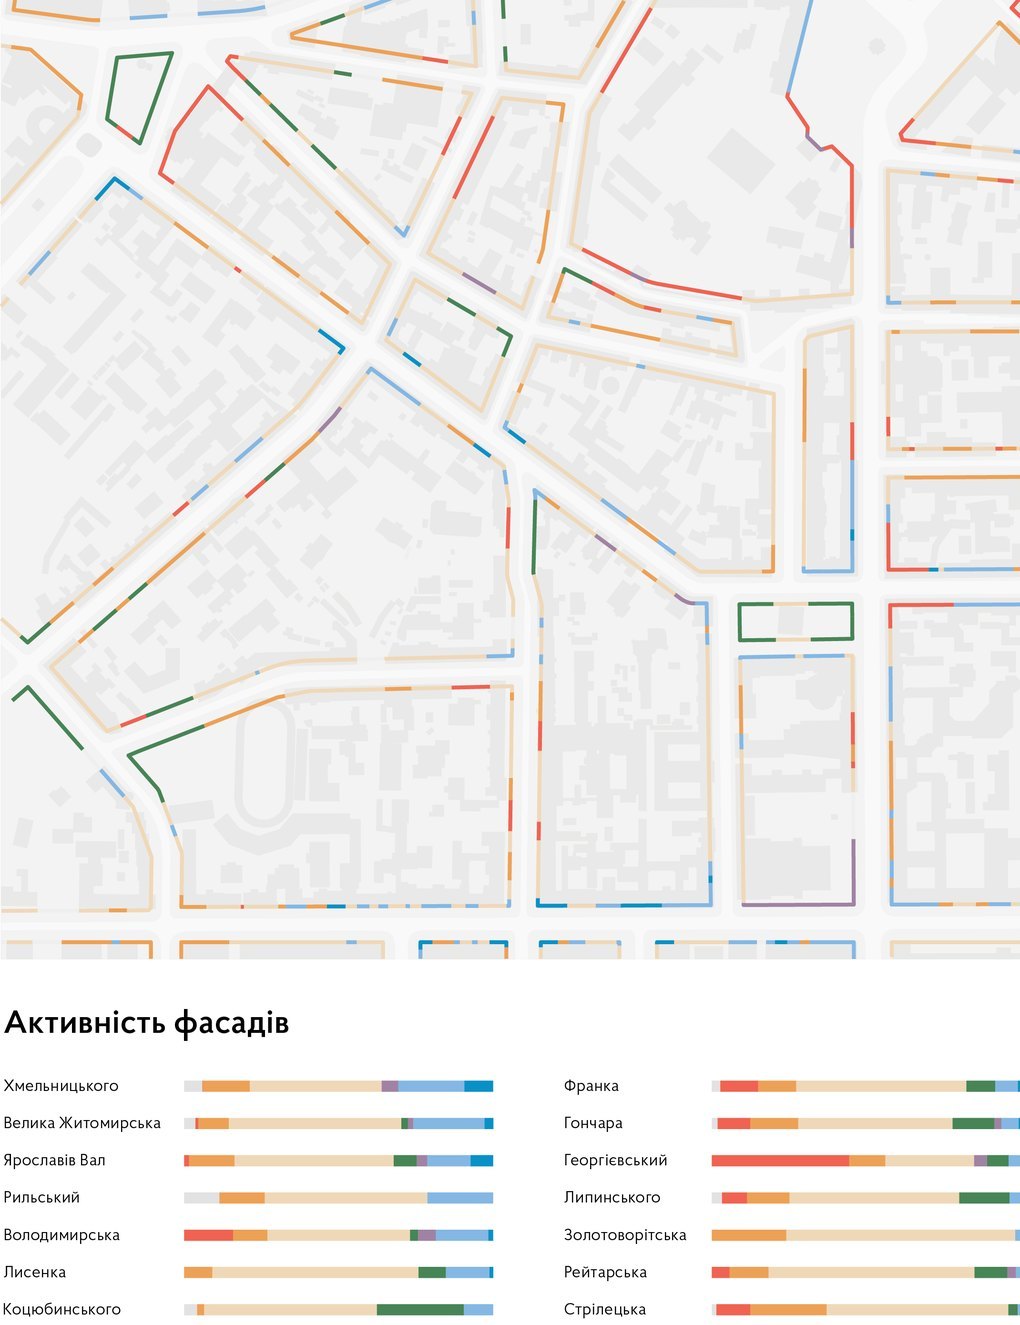Click the 'Золотоворітська' label
This screenshot has width=1020, height=1325.
click(x=625, y=1235)
